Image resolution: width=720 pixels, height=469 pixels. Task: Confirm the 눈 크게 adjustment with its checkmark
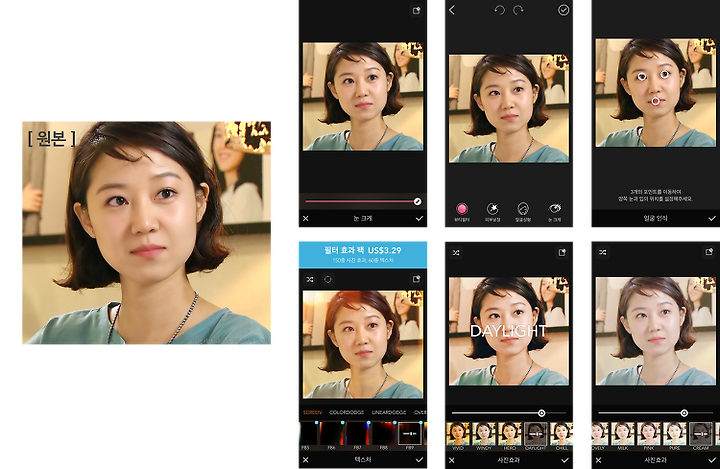tap(419, 219)
